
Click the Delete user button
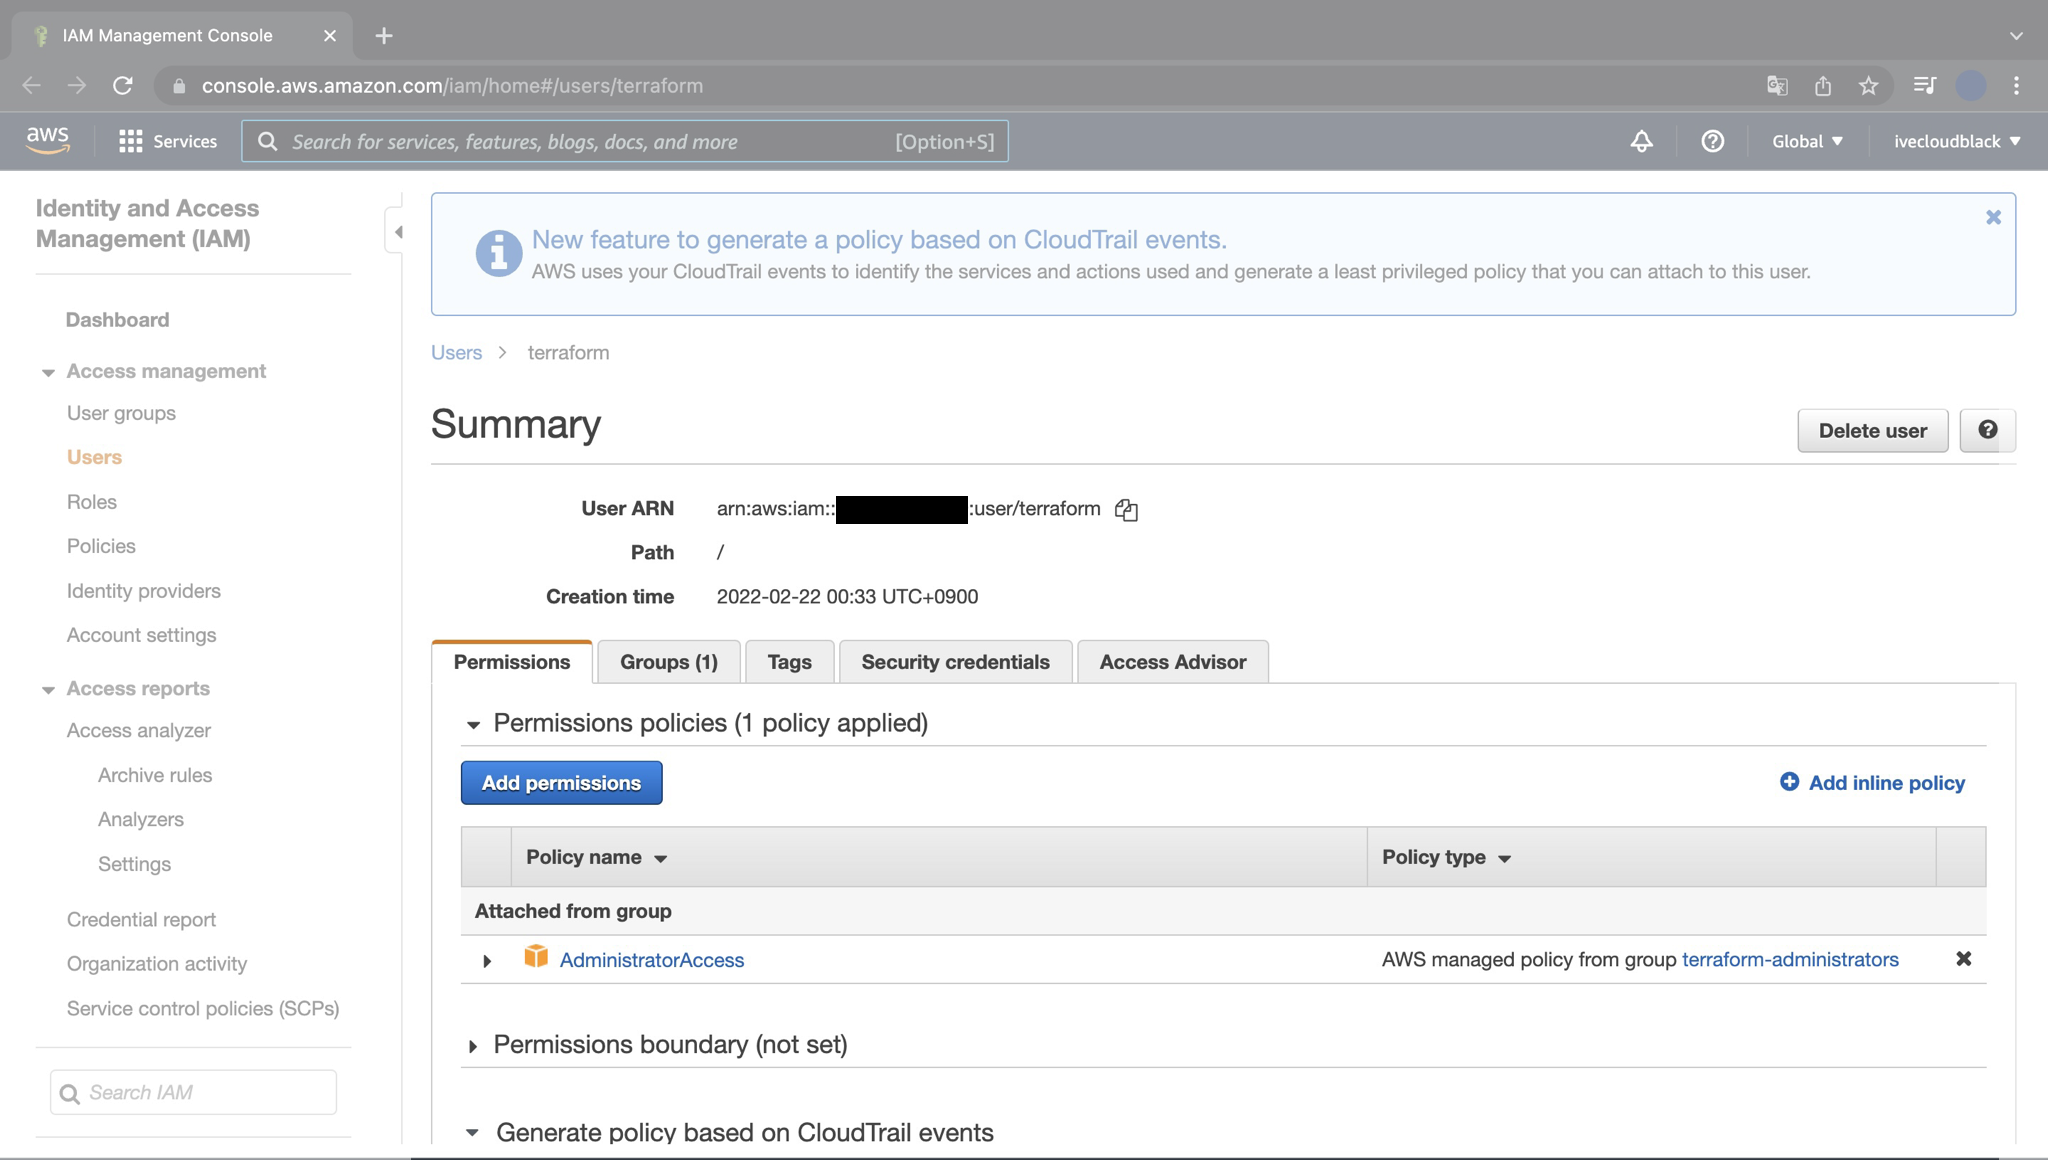click(1872, 429)
